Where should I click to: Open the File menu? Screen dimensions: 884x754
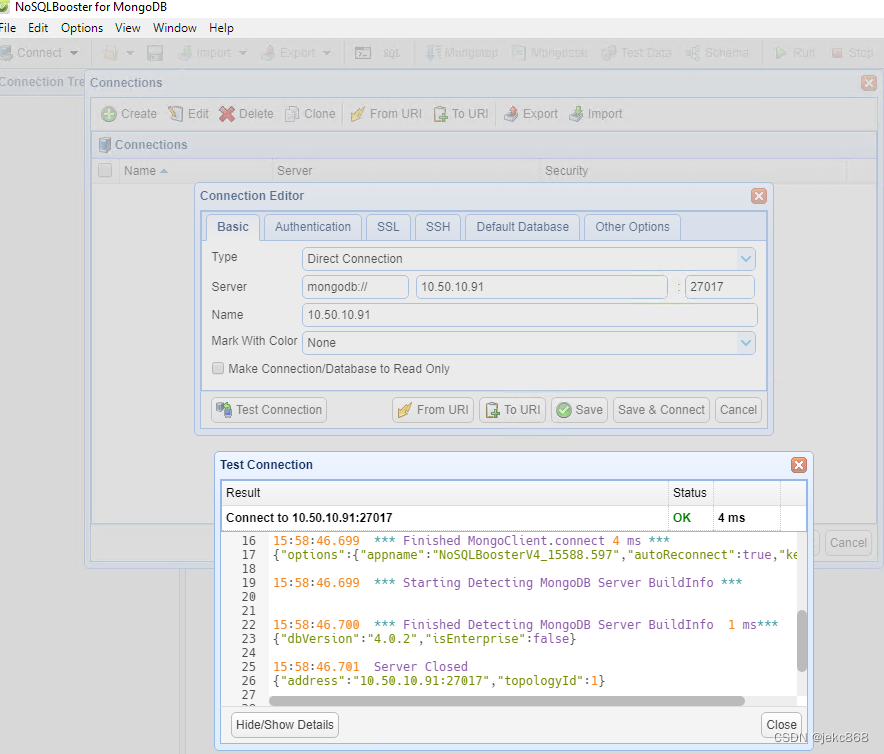click(x=8, y=28)
